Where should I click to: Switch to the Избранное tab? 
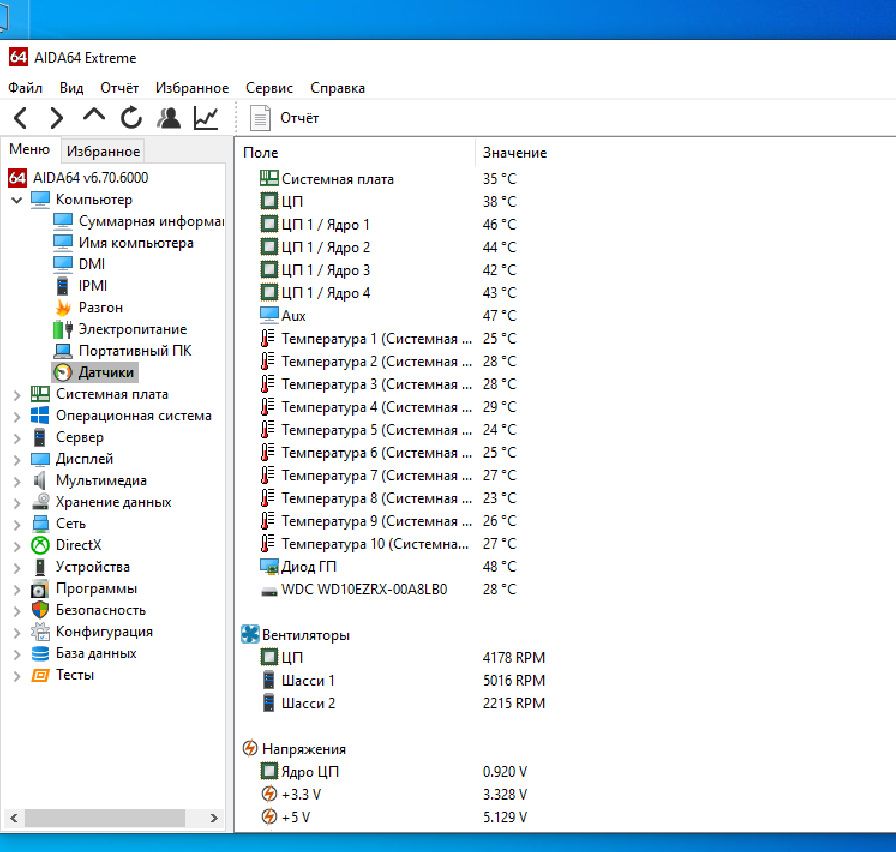click(x=103, y=151)
